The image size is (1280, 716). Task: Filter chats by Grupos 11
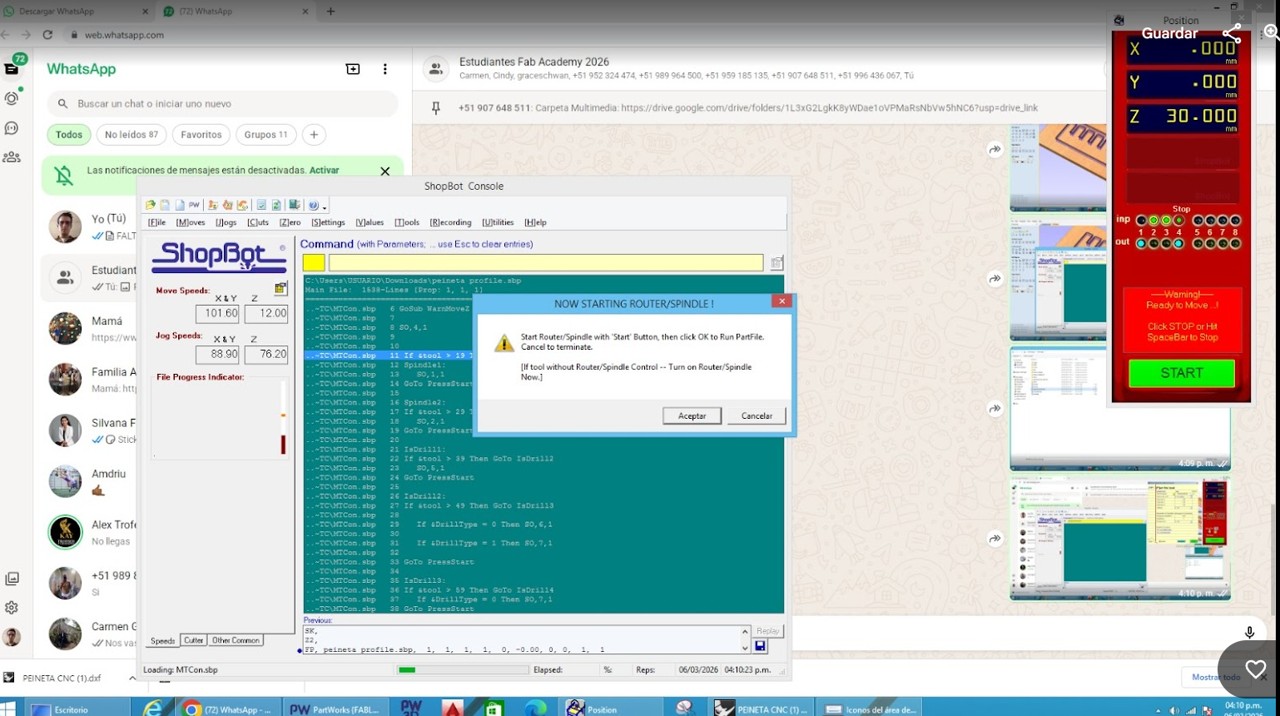tap(266, 134)
